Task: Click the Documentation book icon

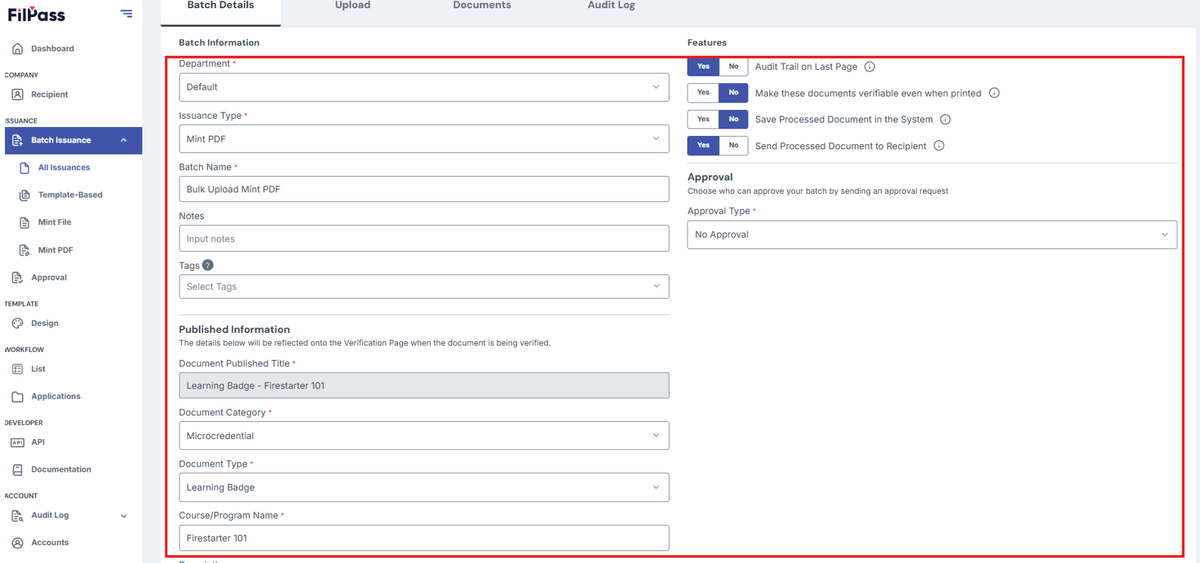Action: coord(18,469)
